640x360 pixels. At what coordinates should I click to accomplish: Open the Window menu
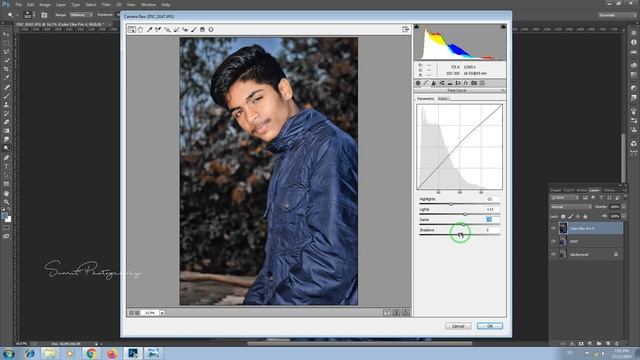[148, 4]
